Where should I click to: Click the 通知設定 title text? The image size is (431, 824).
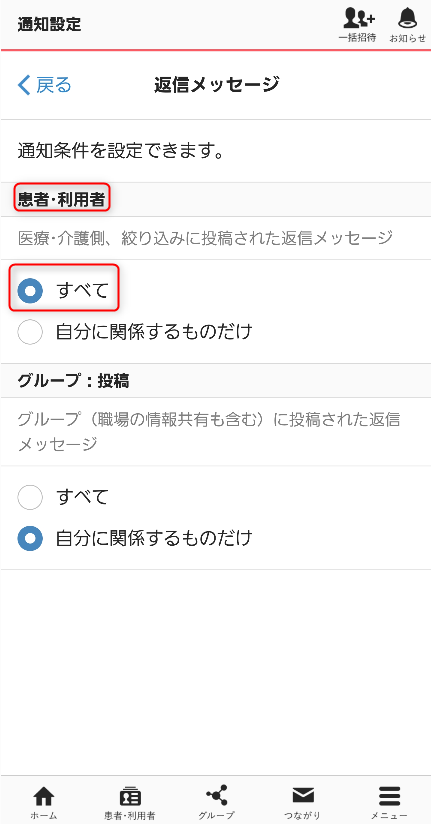[x=49, y=24]
